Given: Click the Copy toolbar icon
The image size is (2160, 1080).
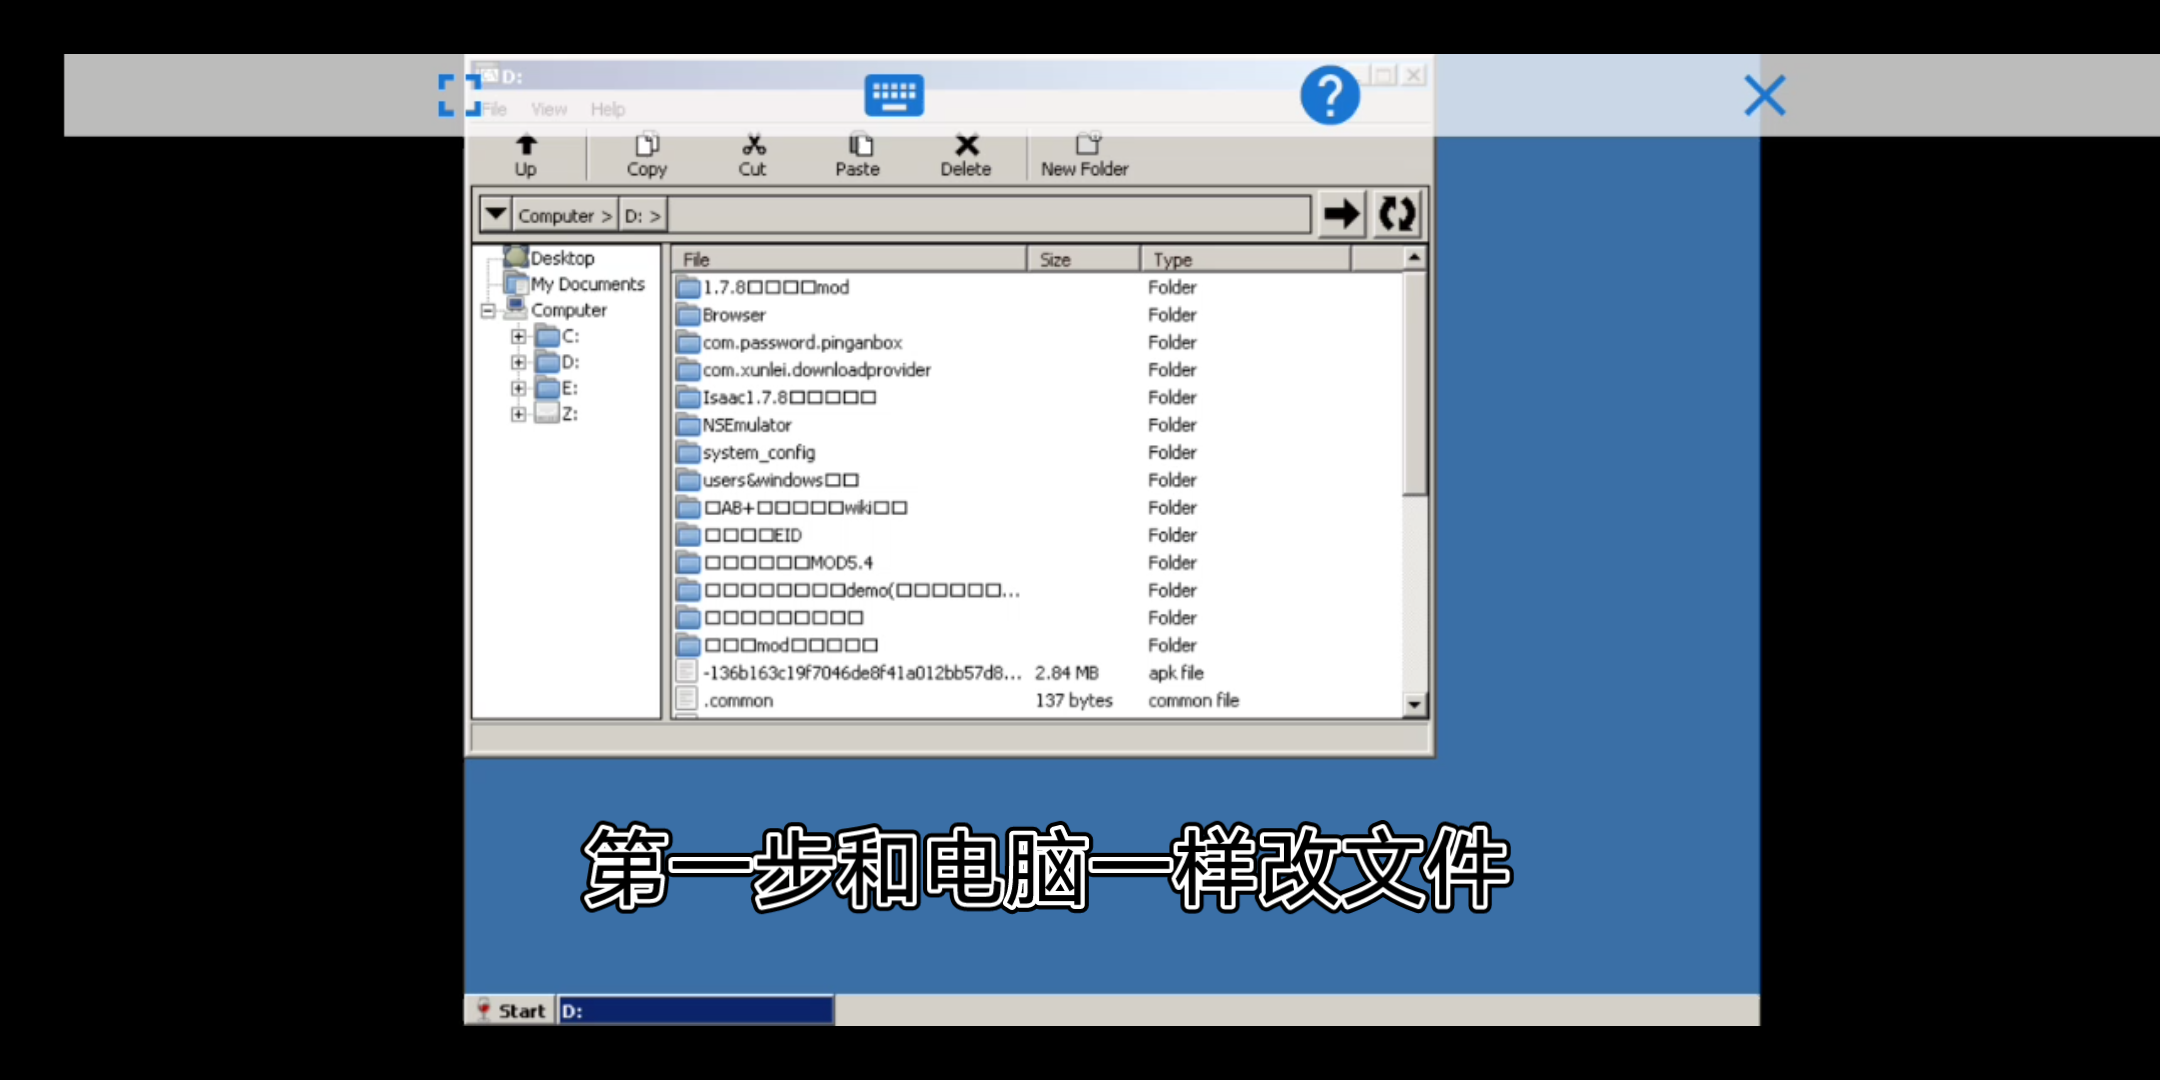Looking at the screenshot, I should tap(647, 156).
